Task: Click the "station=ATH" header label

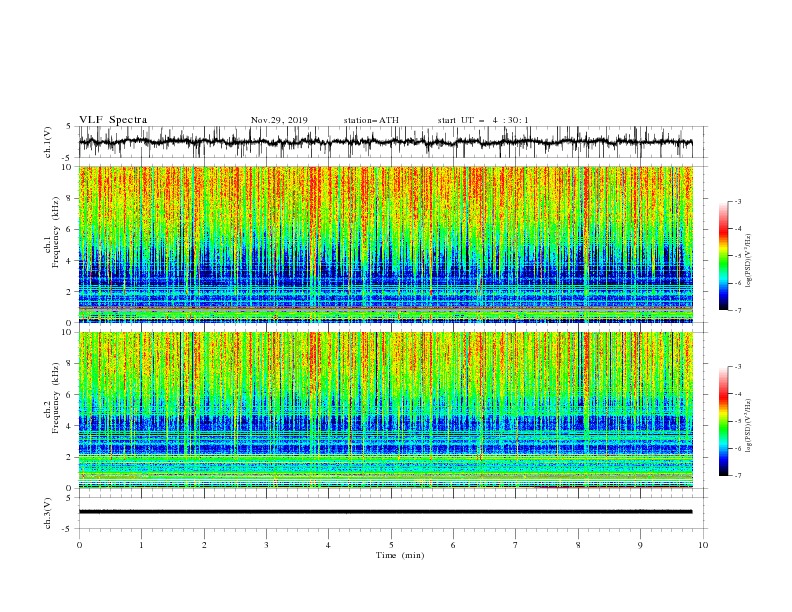Action: 371,120
